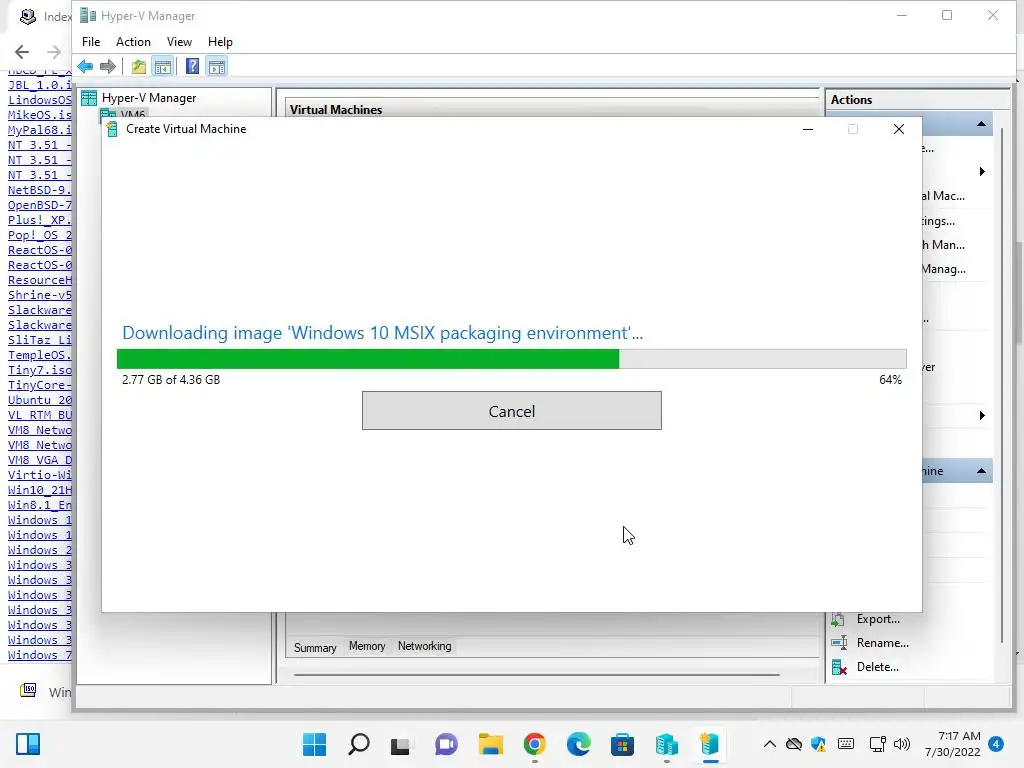Click the browser forward arrow
Screen dimensions: 1024x768
point(54,52)
